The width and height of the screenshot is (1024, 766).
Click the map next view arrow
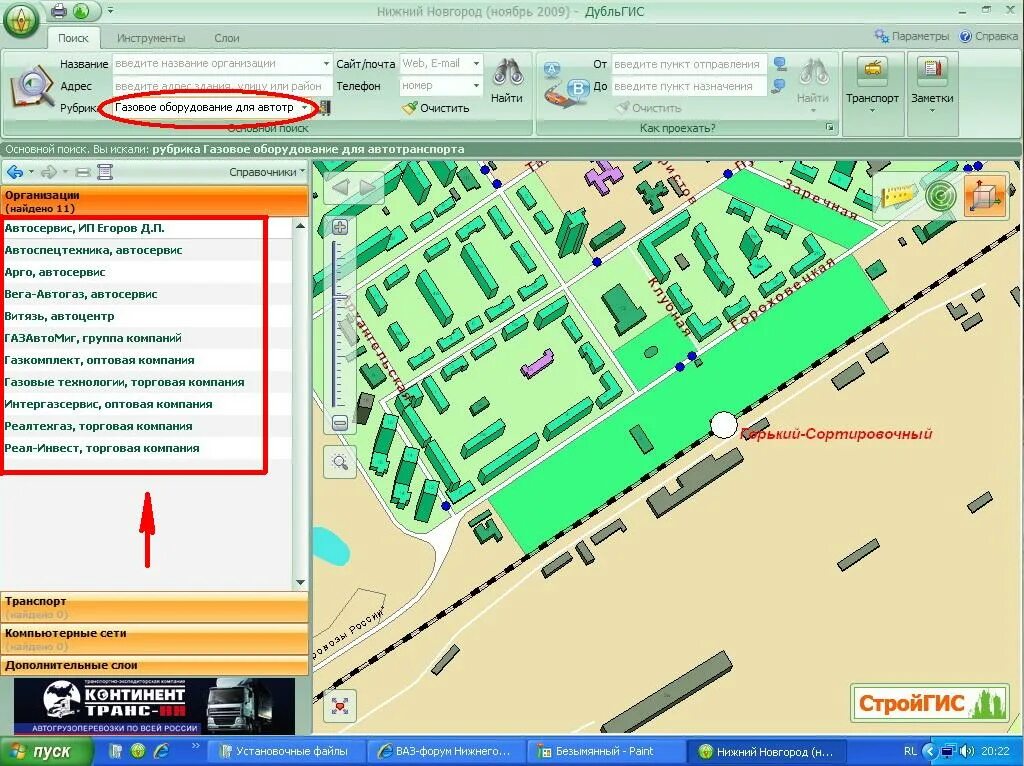pyautogui.click(x=367, y=188)
